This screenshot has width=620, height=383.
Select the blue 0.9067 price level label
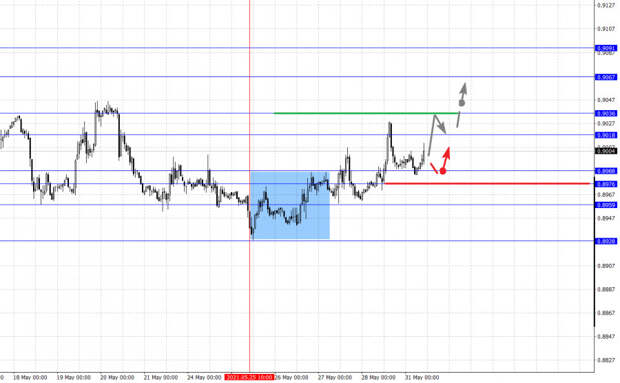[606, 77]
